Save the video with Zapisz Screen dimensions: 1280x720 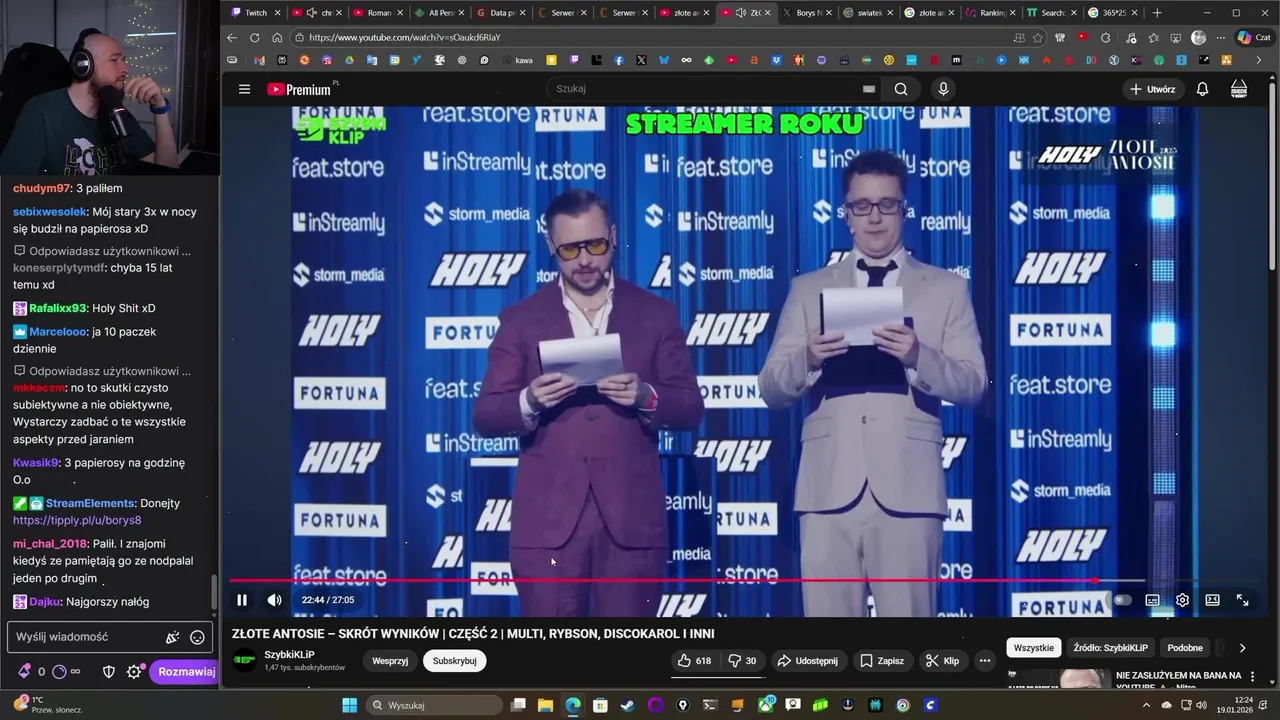click(x=883, y=661)
